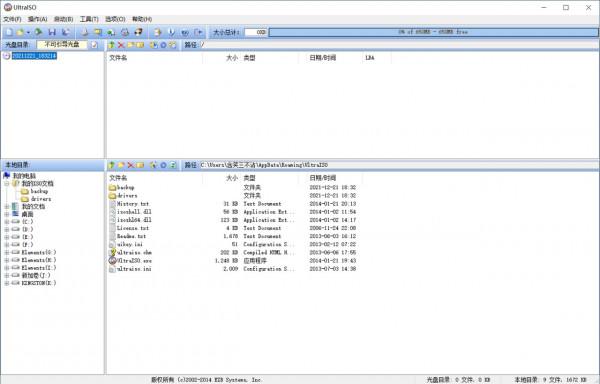This screenshot has width=600, height=384.
Task: Click 日期/时间 column header in upper file list
Action: click(330, 58)
